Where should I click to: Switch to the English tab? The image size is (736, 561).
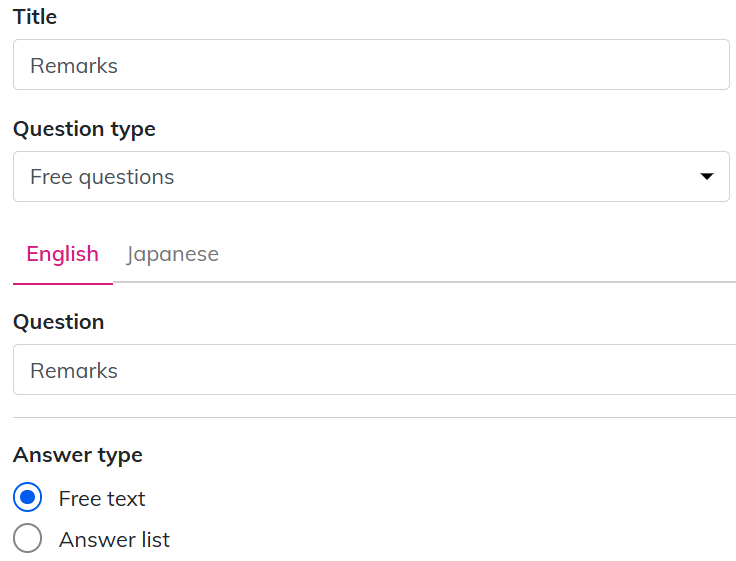pyautogui.click(x=63, y=254)
